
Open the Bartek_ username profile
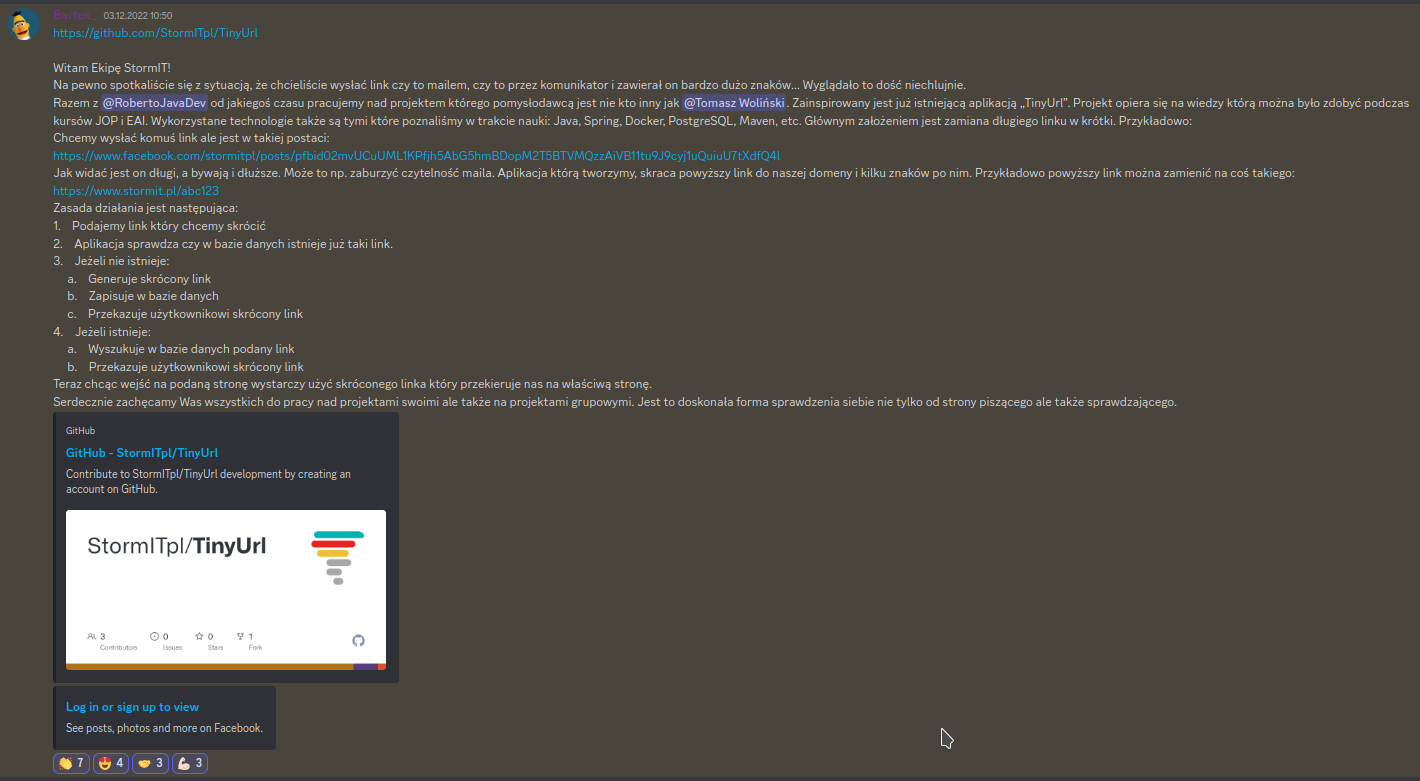coord(74,15)
